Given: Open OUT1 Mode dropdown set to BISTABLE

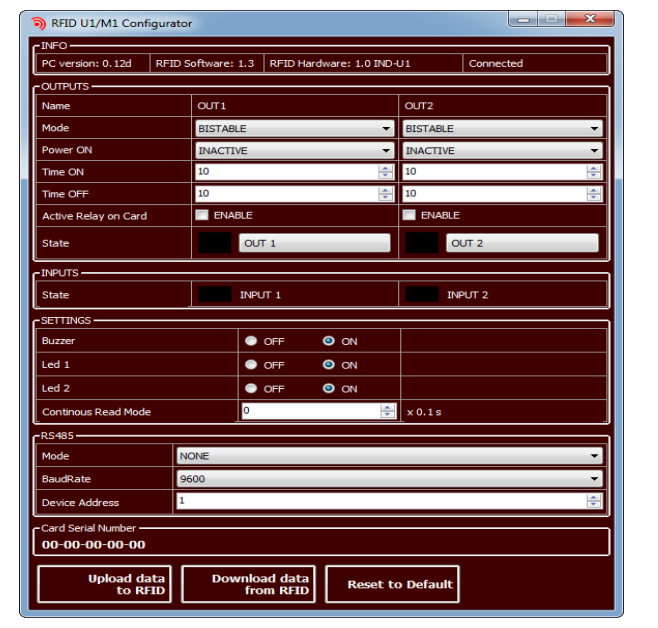Looking at the screenshot, I should 294,128.
